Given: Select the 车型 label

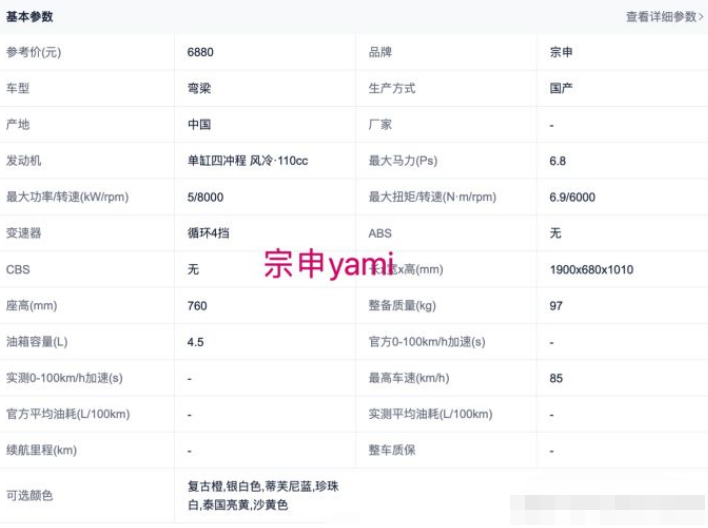Looking at the screenshot, I should [x=18, y=89].
